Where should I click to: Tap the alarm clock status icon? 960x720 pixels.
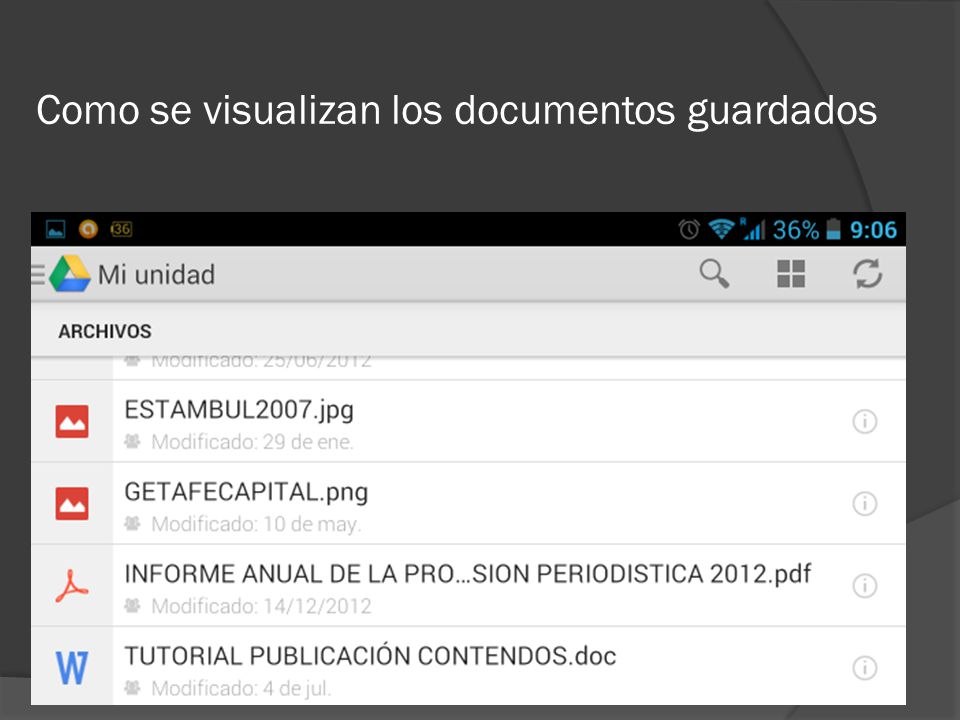[689, 230]
